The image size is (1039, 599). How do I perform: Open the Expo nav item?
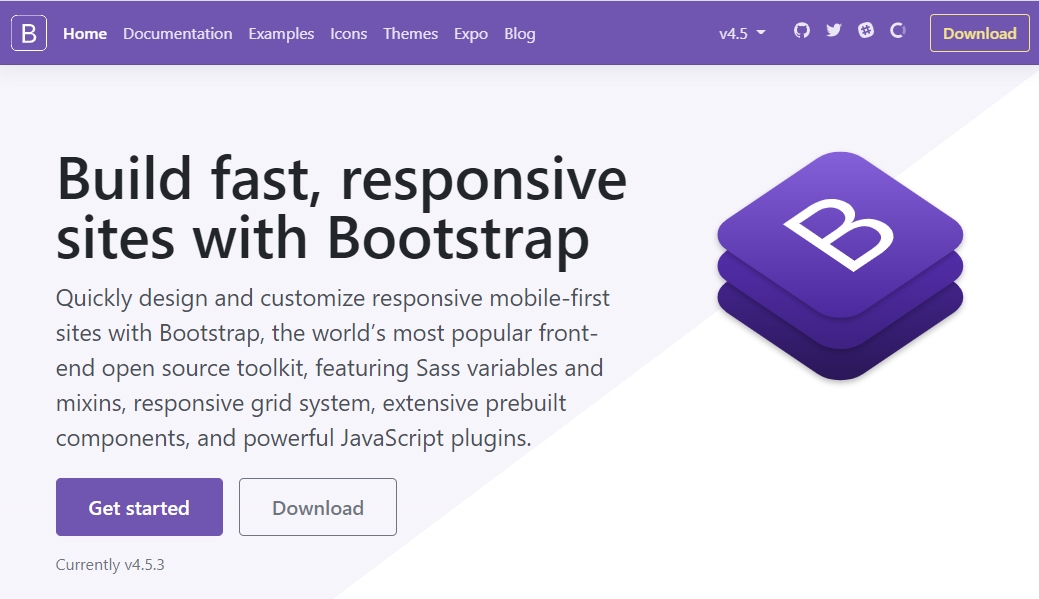[470, 34]
